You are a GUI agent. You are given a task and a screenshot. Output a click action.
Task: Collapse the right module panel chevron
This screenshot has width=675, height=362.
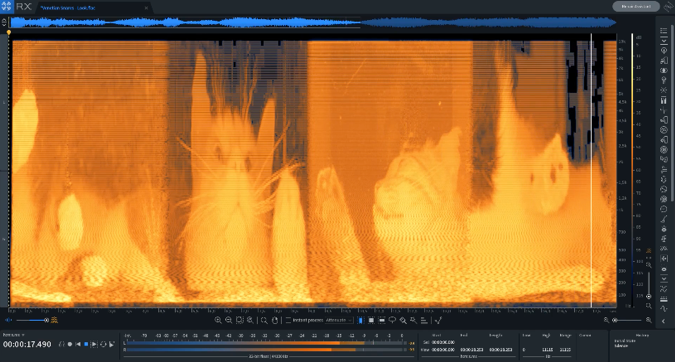tap(663, 321)
